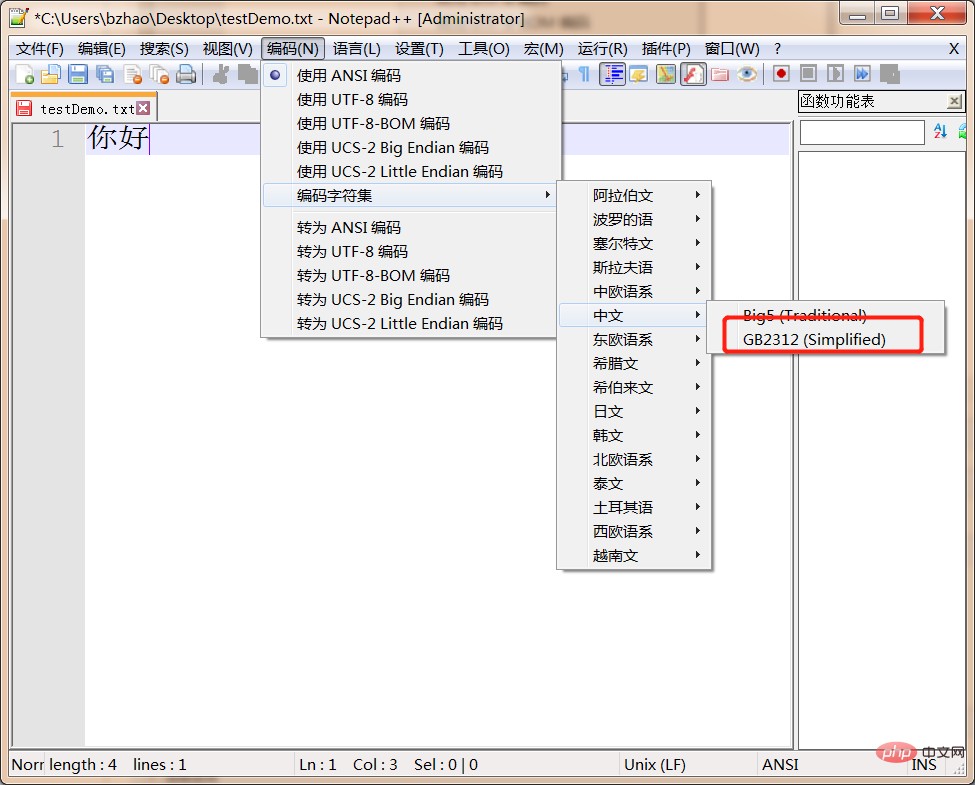Image resolution: width=975 pixels, height=785 pixels.
Task: Click 转为 UCS-2 Big Endian 编码
Action: pyautogui.click(x=411, y=300)
